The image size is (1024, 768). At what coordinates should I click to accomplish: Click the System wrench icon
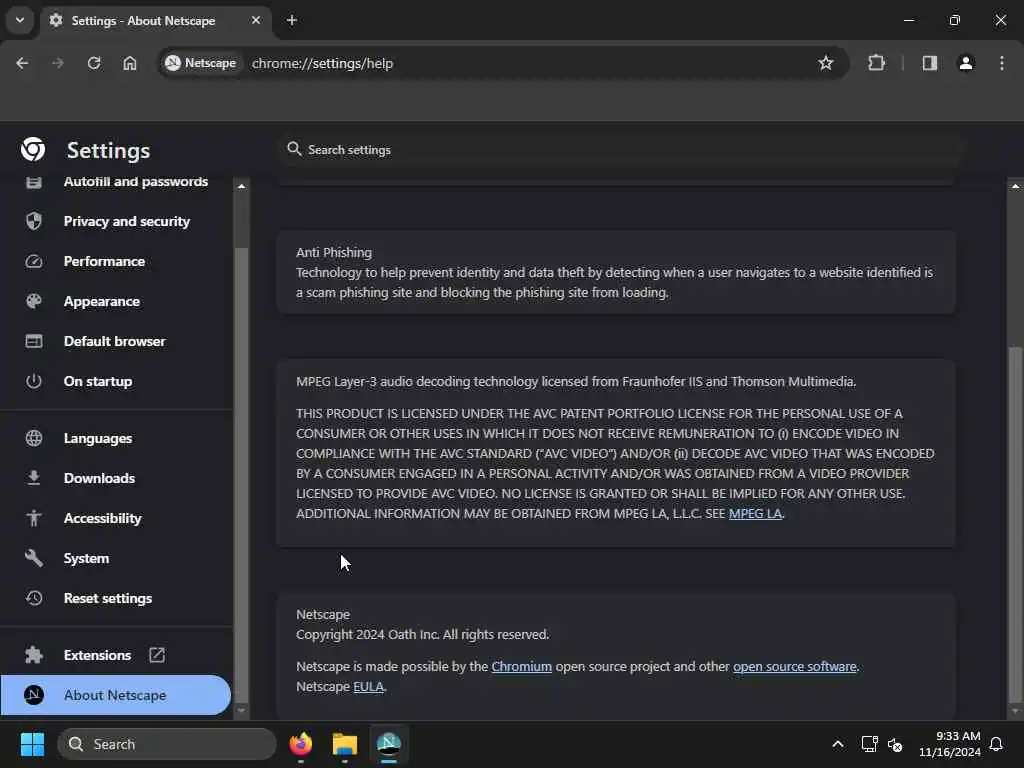pyautogui.click(x=34, y=558)
